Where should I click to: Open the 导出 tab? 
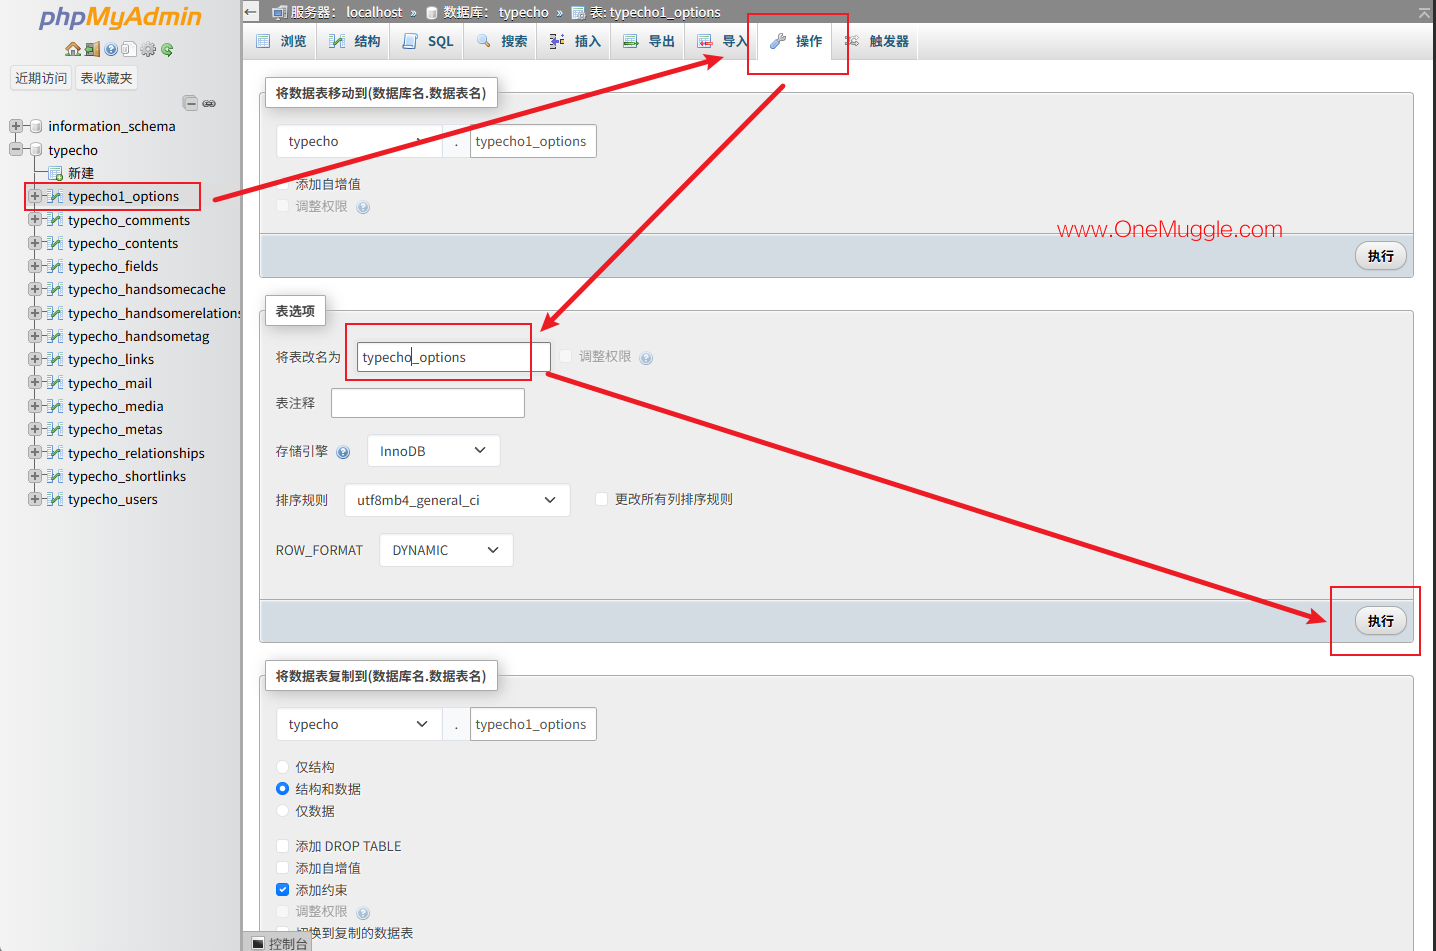(x=648, y=41)
